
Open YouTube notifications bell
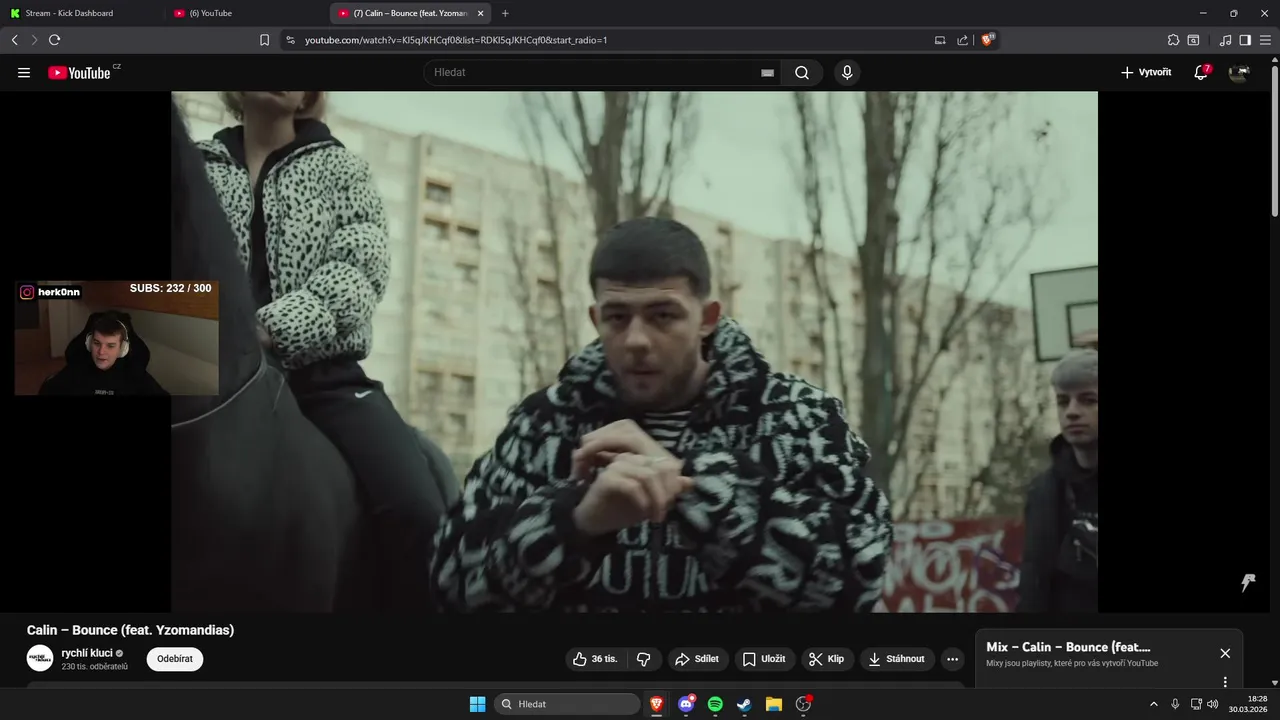tap(1201, 72)
